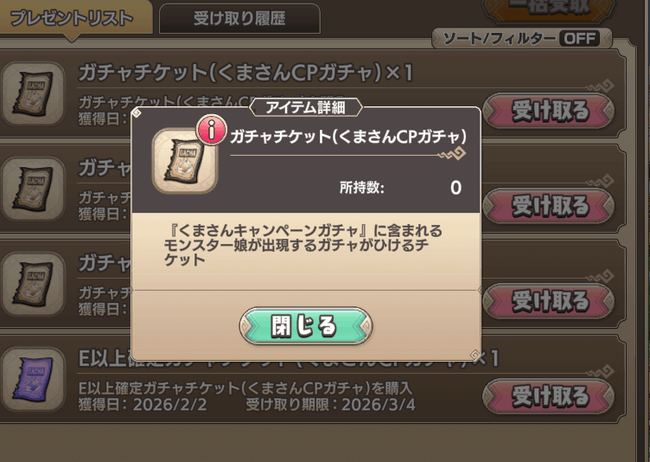
Task: Claim the E以上確定 ticket with 受け取る
Action: (548, 396)
